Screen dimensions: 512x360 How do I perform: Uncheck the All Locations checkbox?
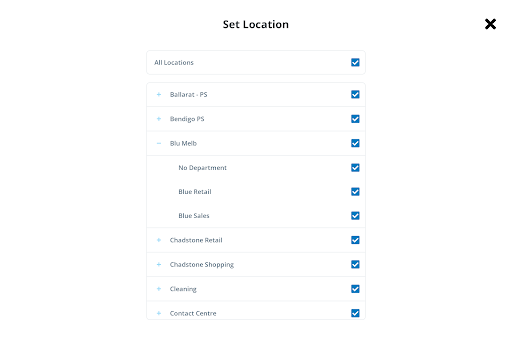(355, 62)
